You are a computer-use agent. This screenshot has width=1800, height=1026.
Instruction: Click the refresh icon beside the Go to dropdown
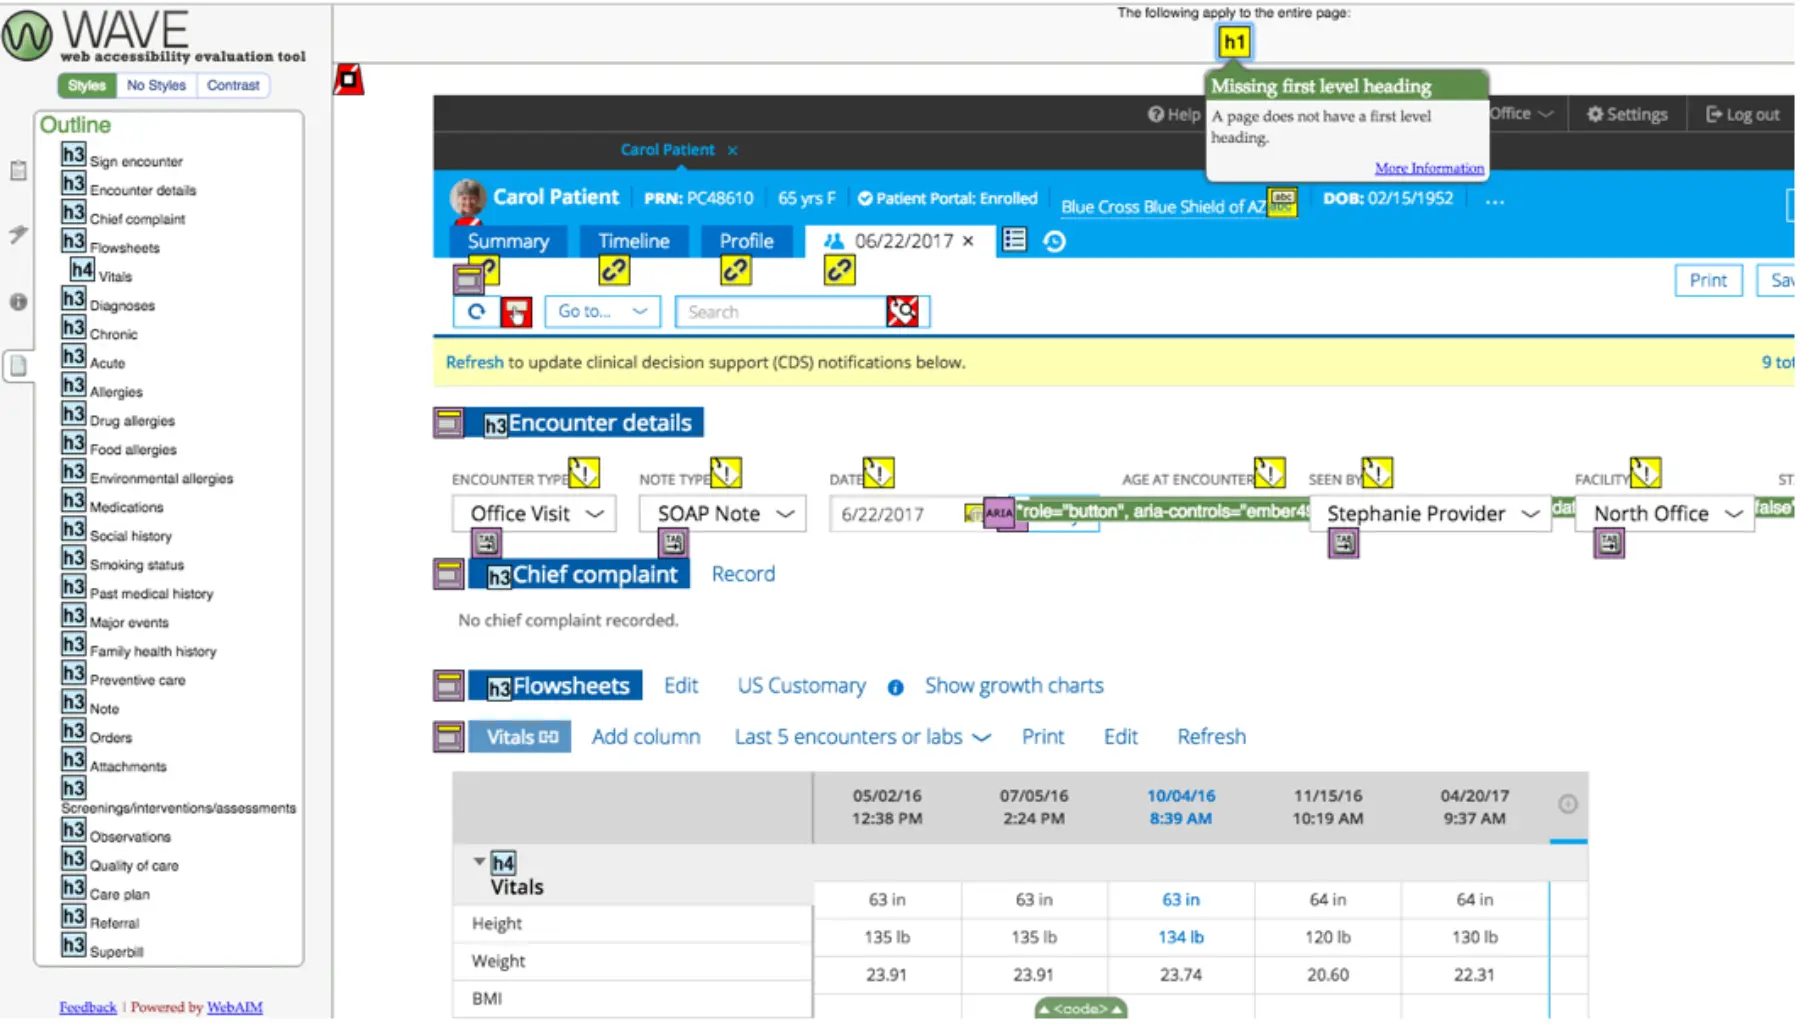click(477, 312)
